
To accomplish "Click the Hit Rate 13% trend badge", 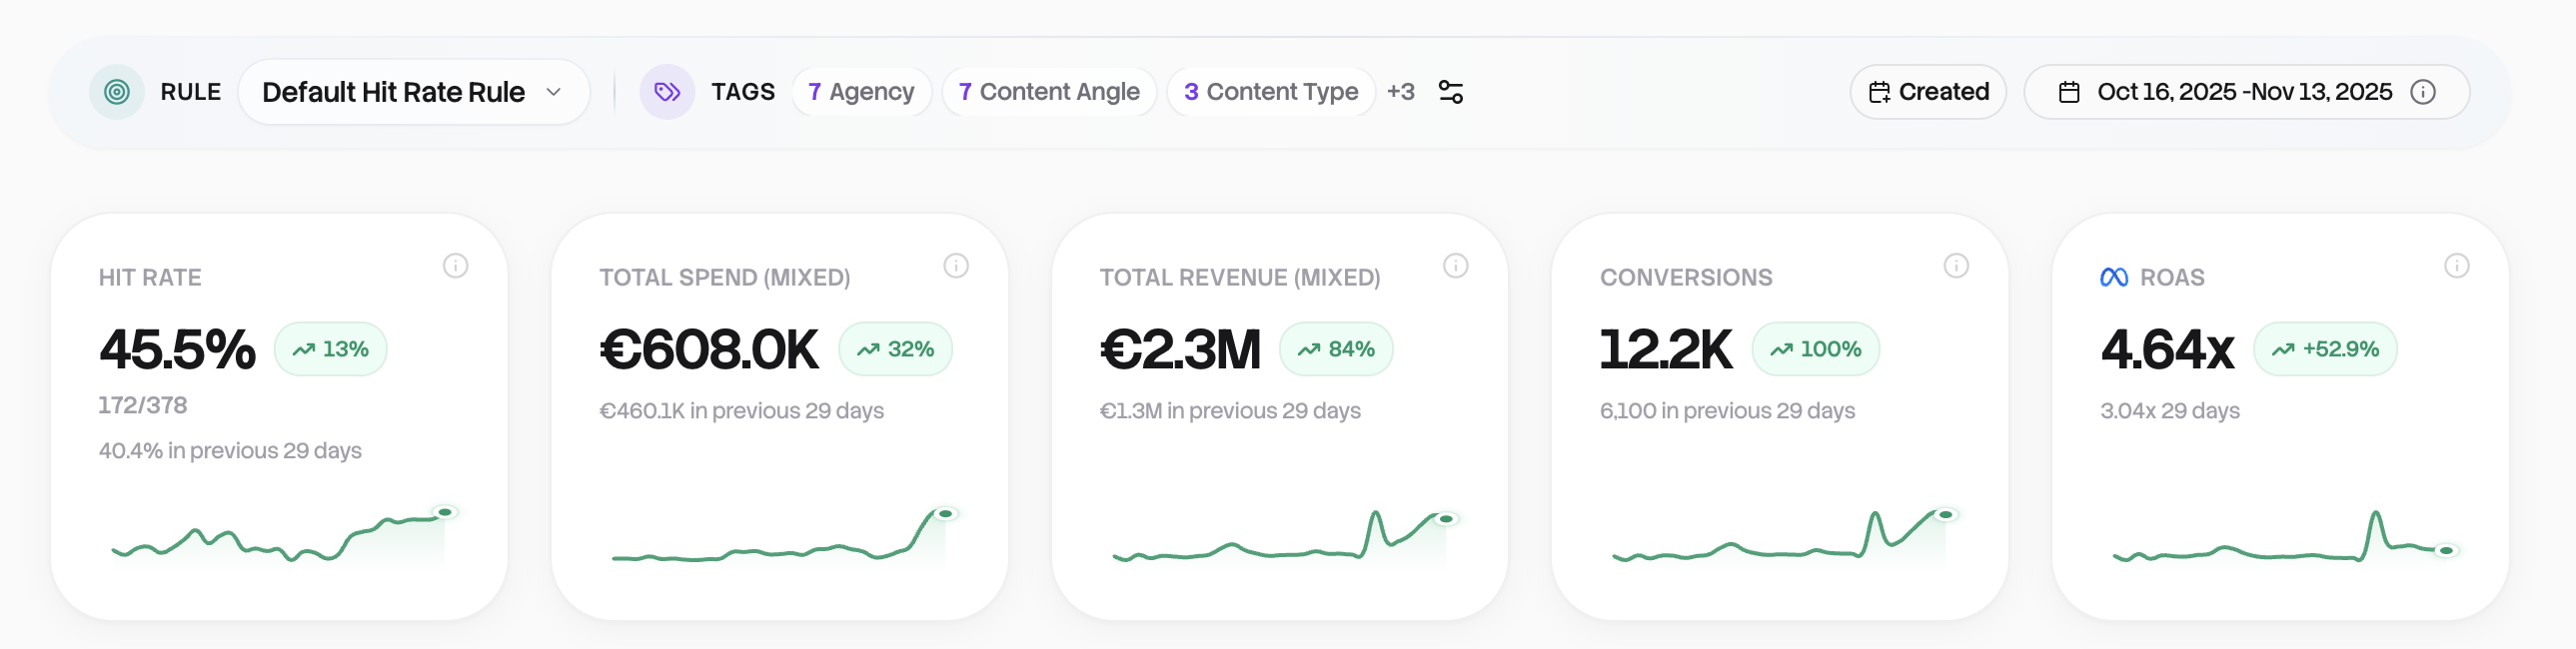I will [x=330, y=349].
